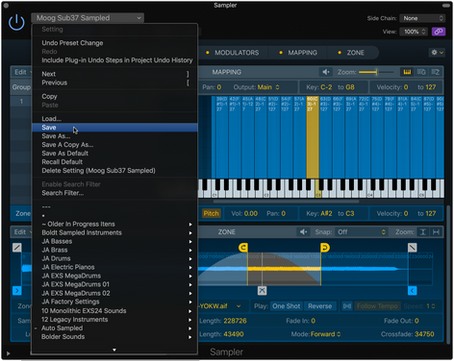Choose Save As... from the menu
Screen dimensions: 454x361
pos(115,136)
